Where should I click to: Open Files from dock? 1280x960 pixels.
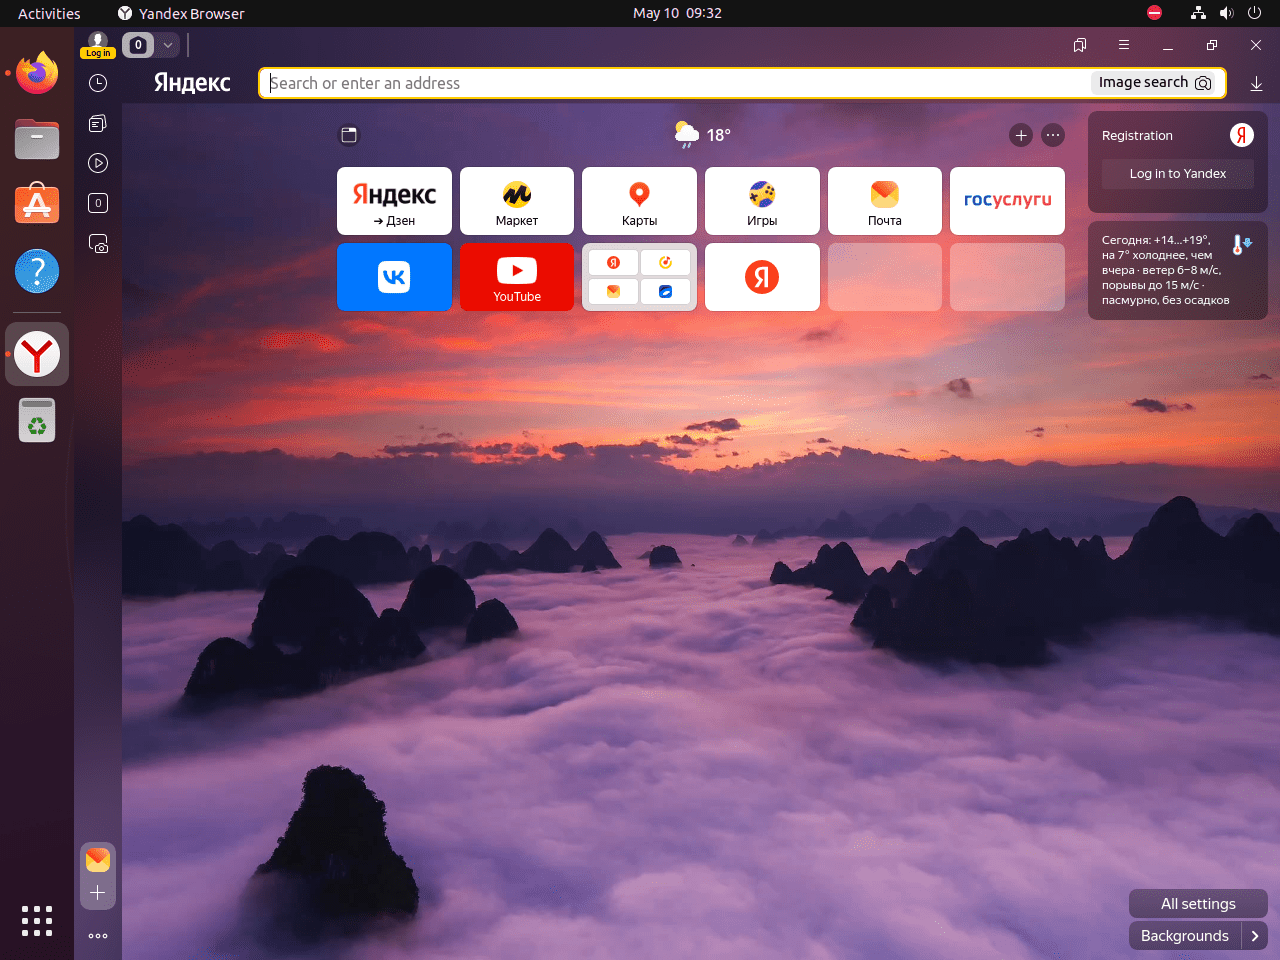[37, 139]
